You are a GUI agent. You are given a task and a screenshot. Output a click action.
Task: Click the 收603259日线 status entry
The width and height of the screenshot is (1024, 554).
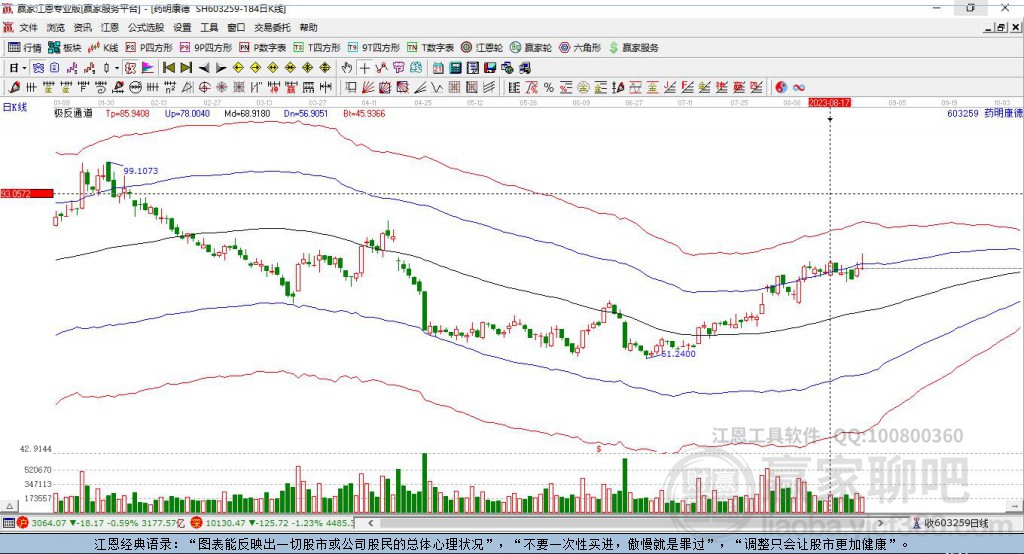click(956, 523)
